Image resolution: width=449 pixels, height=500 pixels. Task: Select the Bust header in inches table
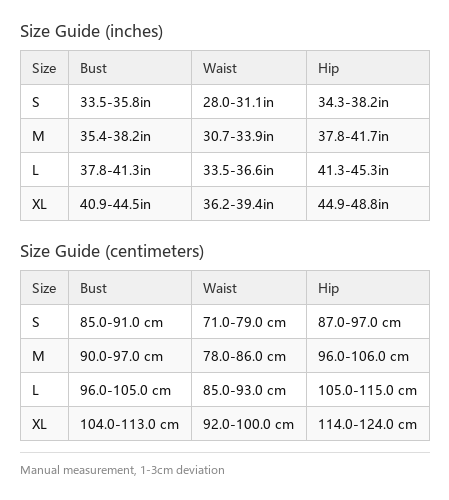click(130, 68)
